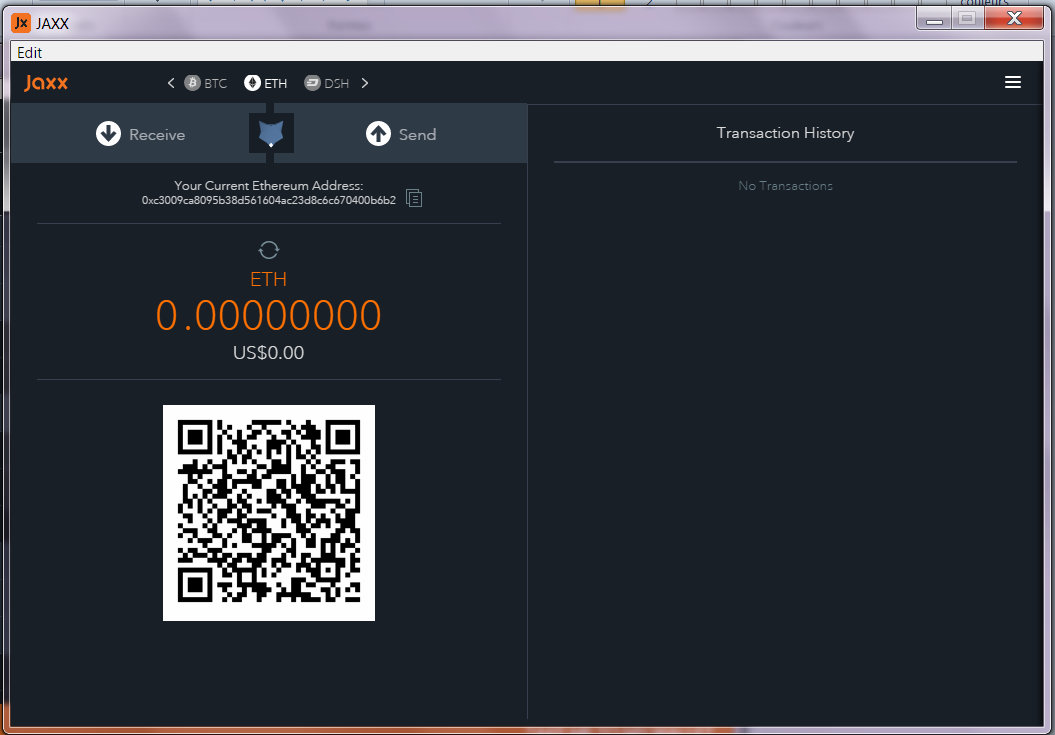The width and height of the screenshot is (1055, 735).
Task: Click the Send up-arrow icon
Action: pyautogui.click(x=378, y=133)
